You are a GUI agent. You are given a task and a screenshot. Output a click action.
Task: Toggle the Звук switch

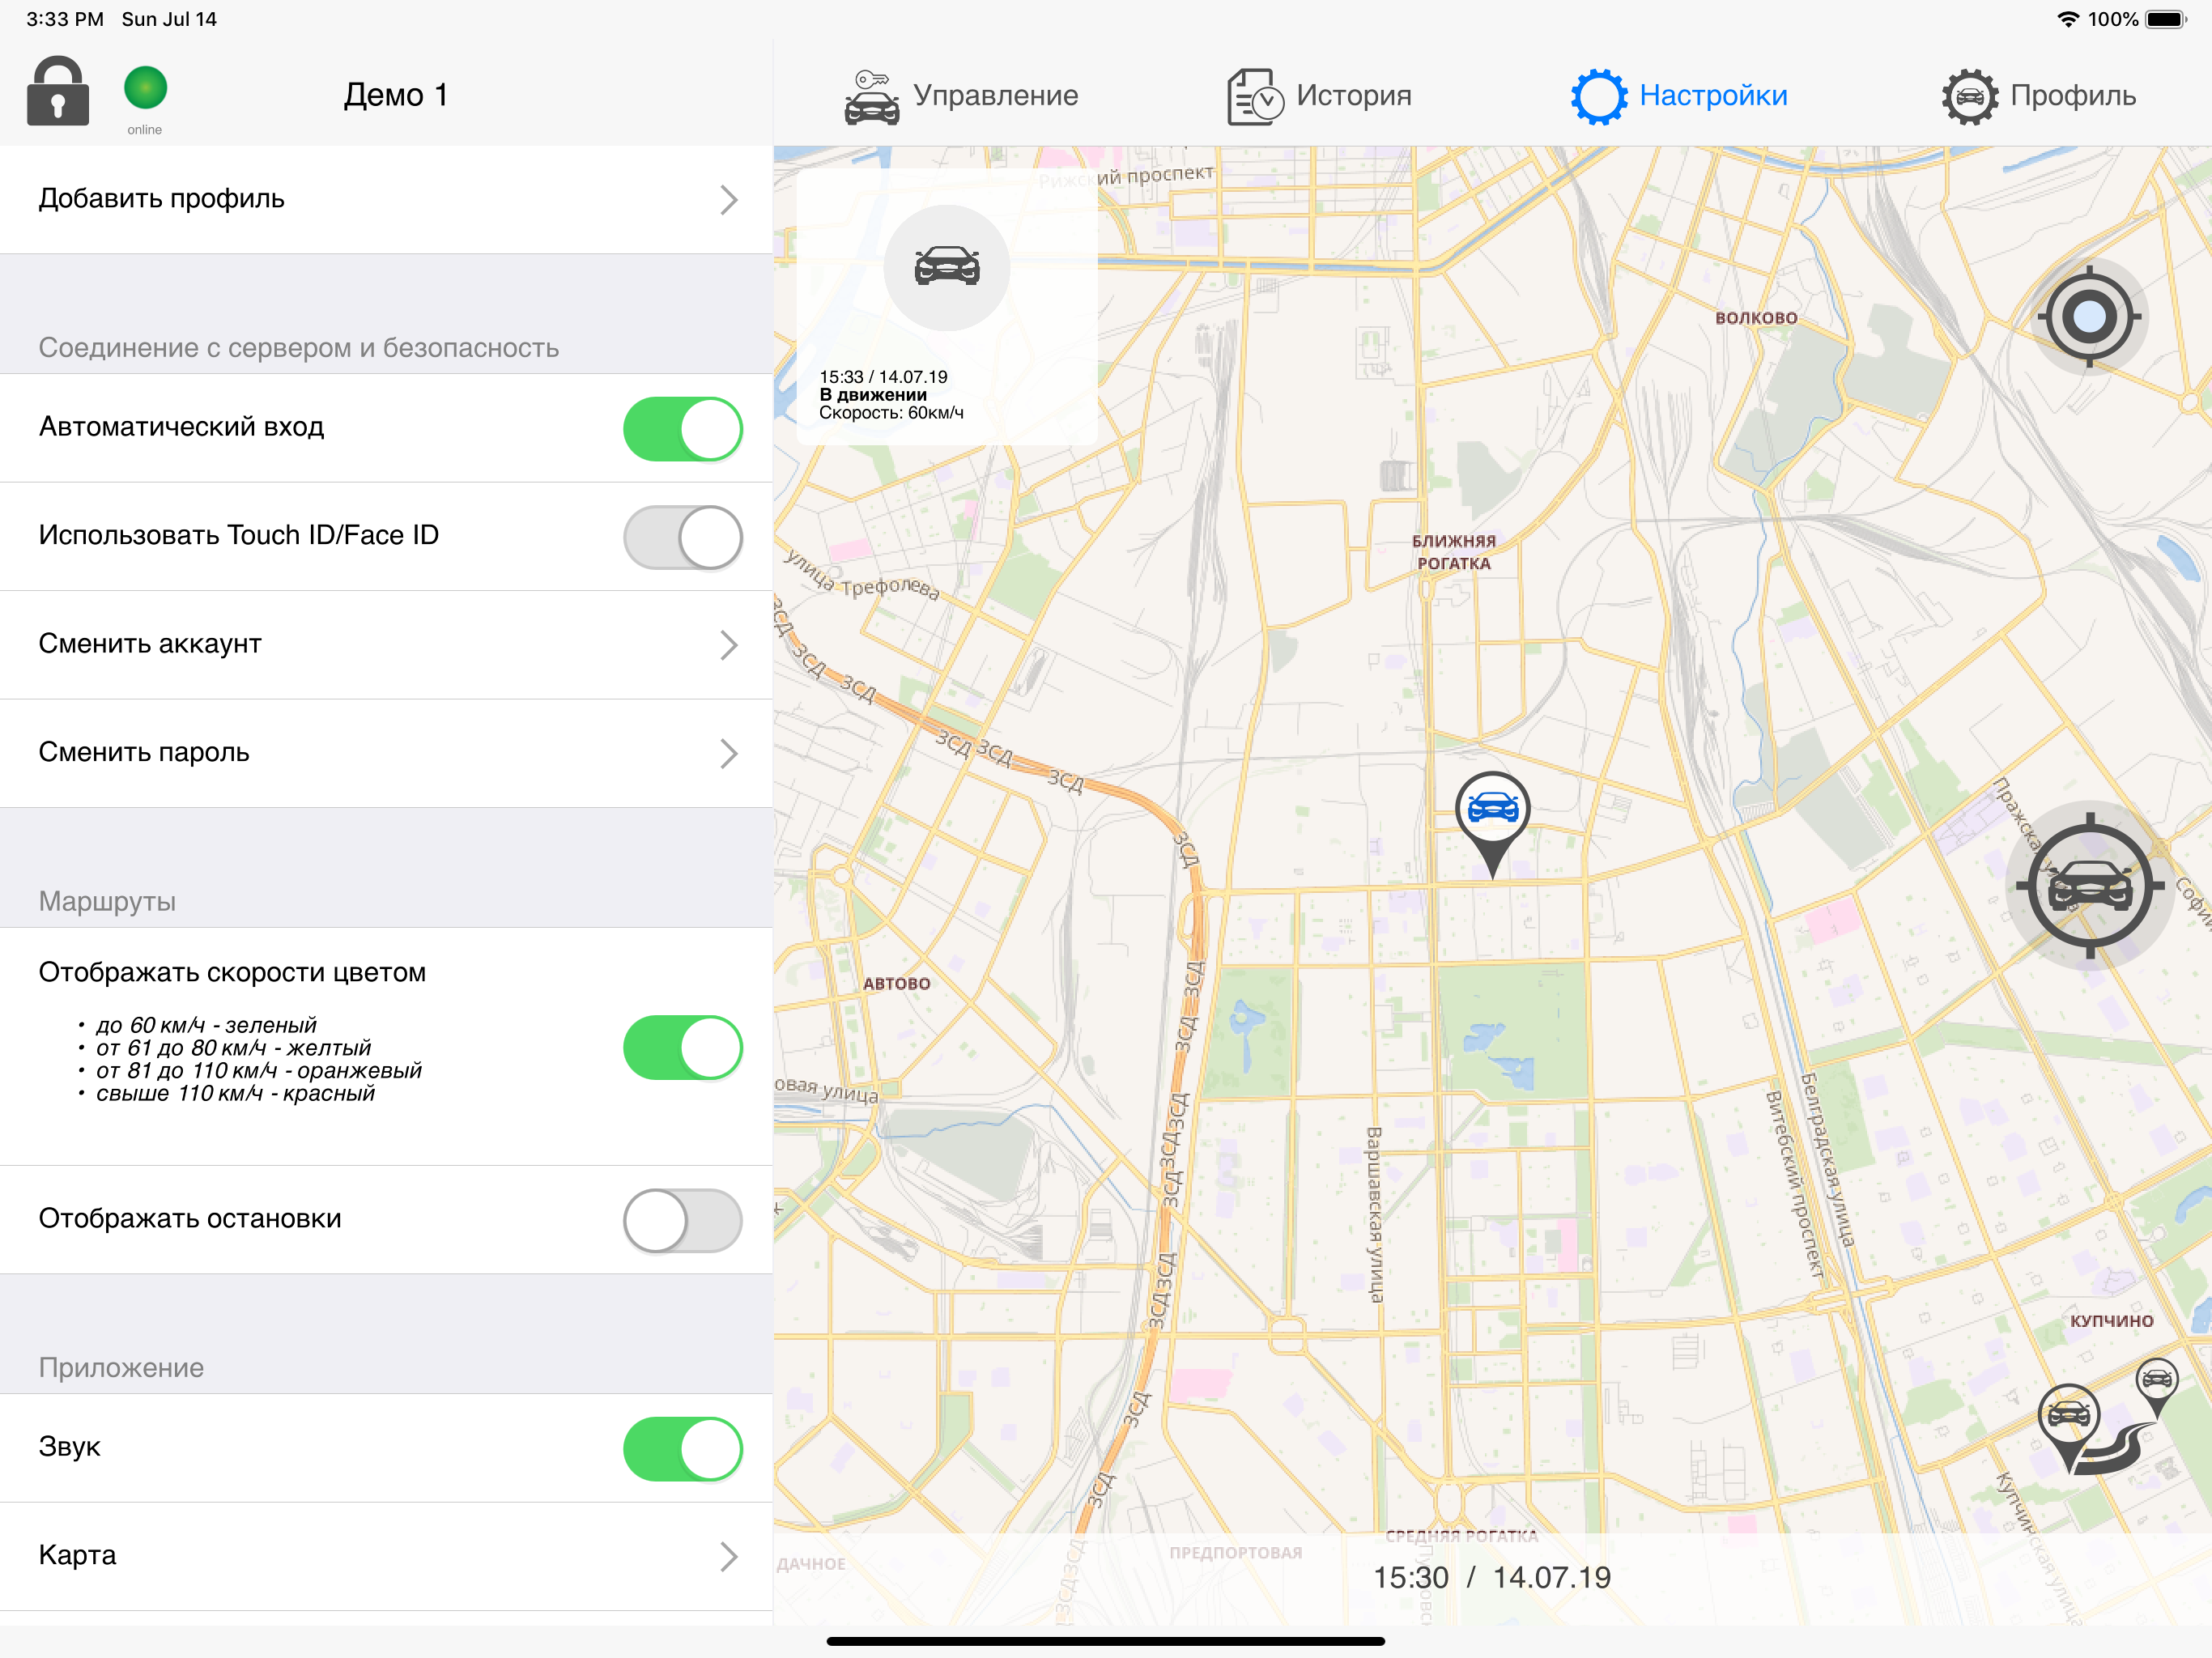pos(683,1448)
